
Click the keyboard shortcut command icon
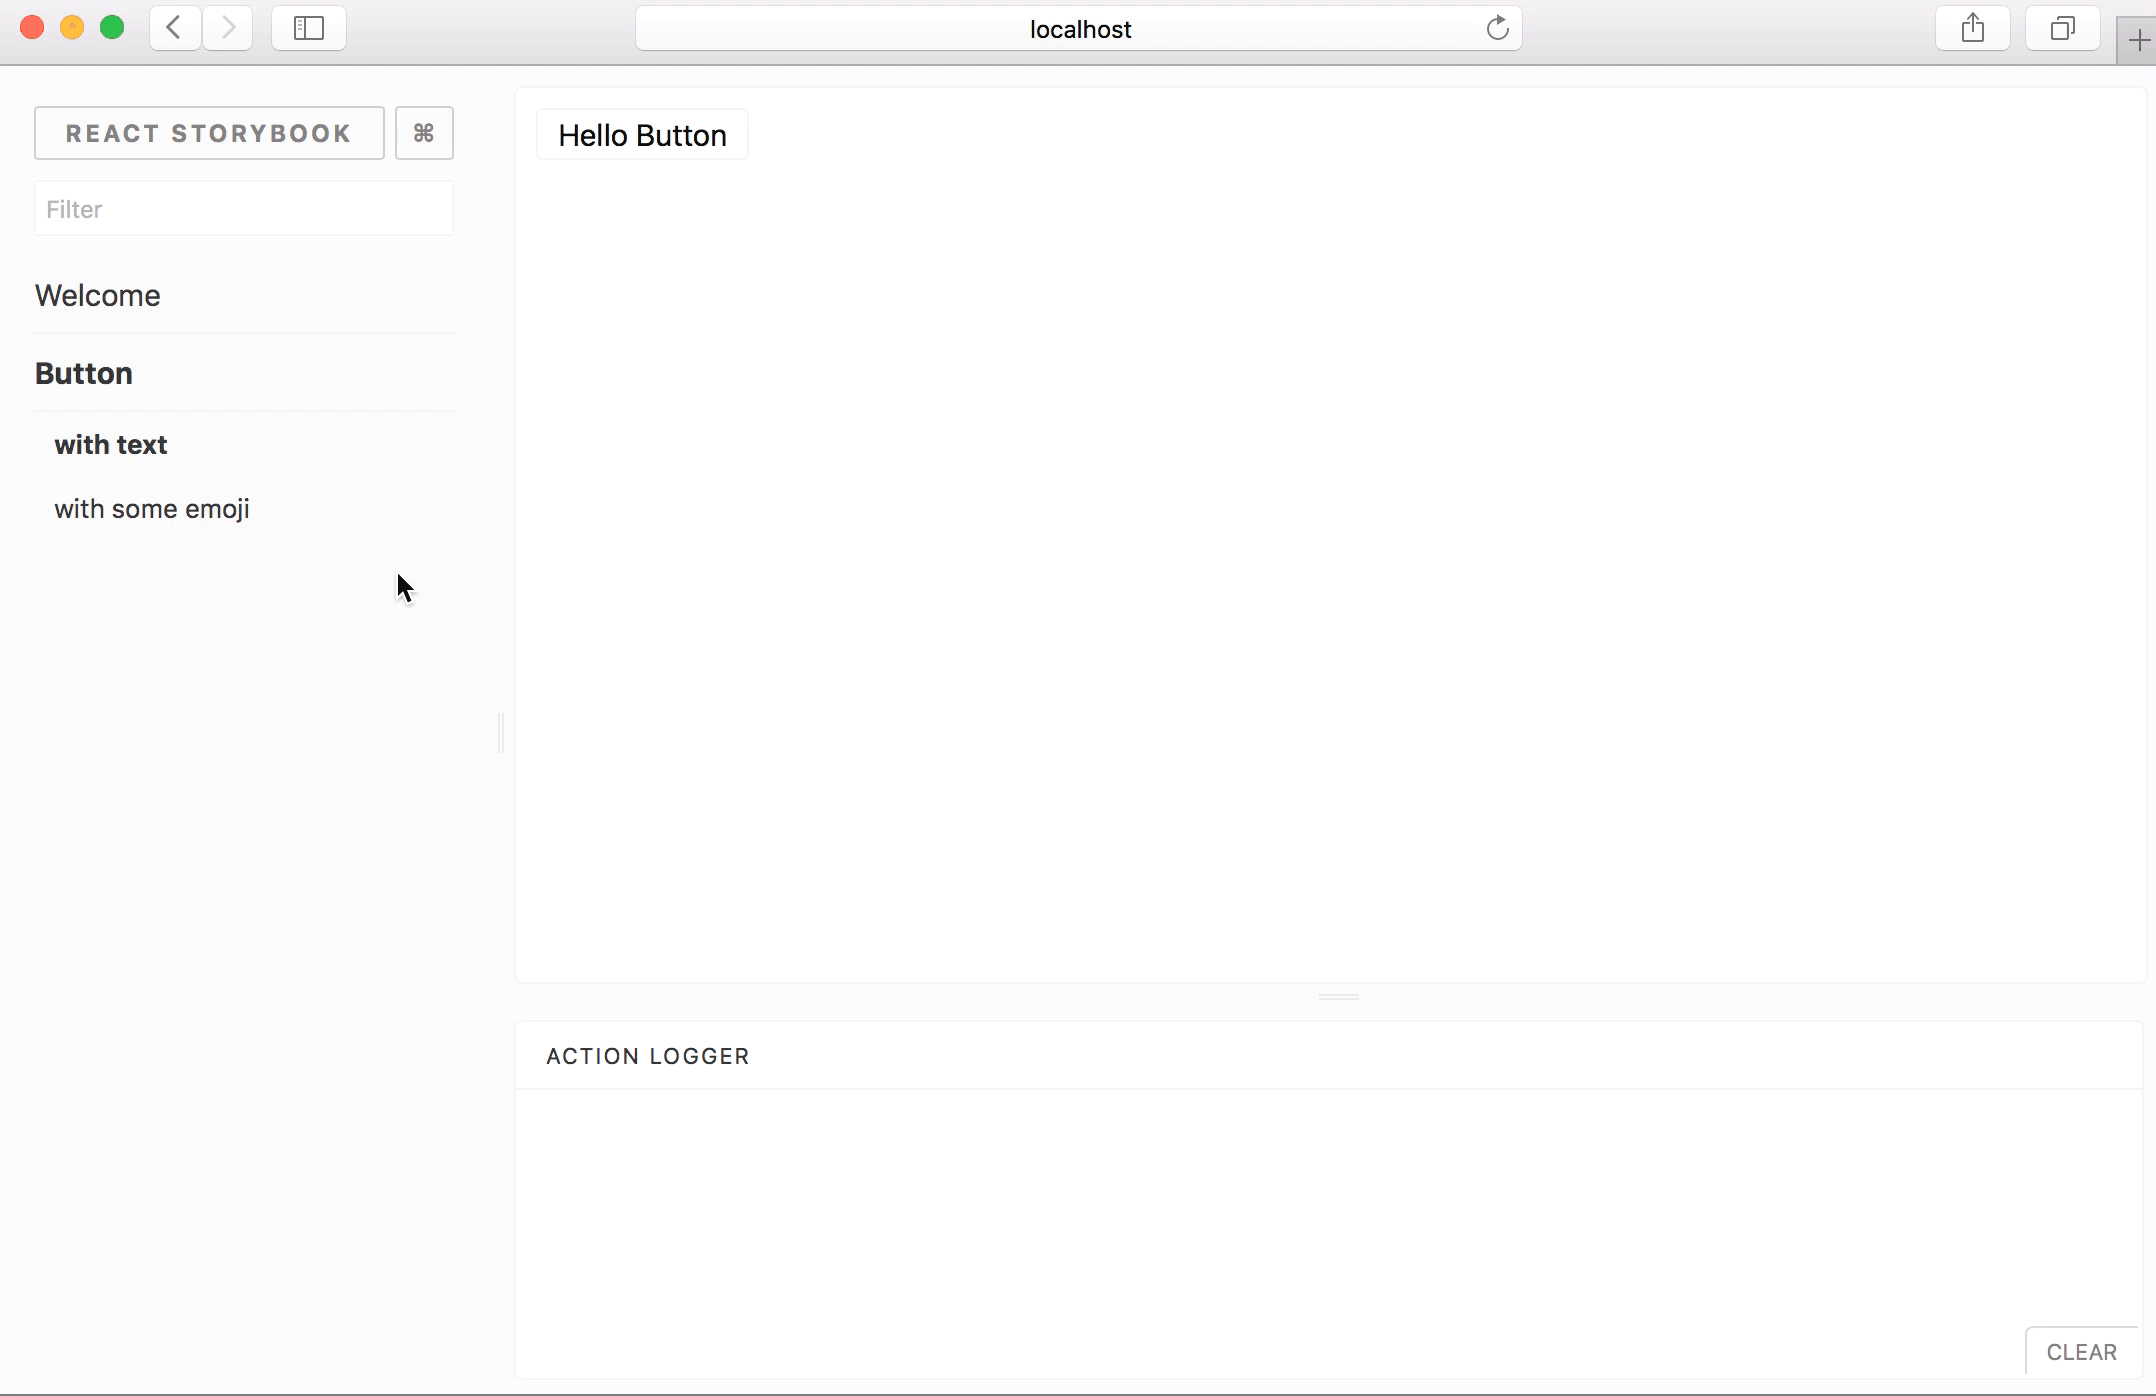[x=424, y=134]
